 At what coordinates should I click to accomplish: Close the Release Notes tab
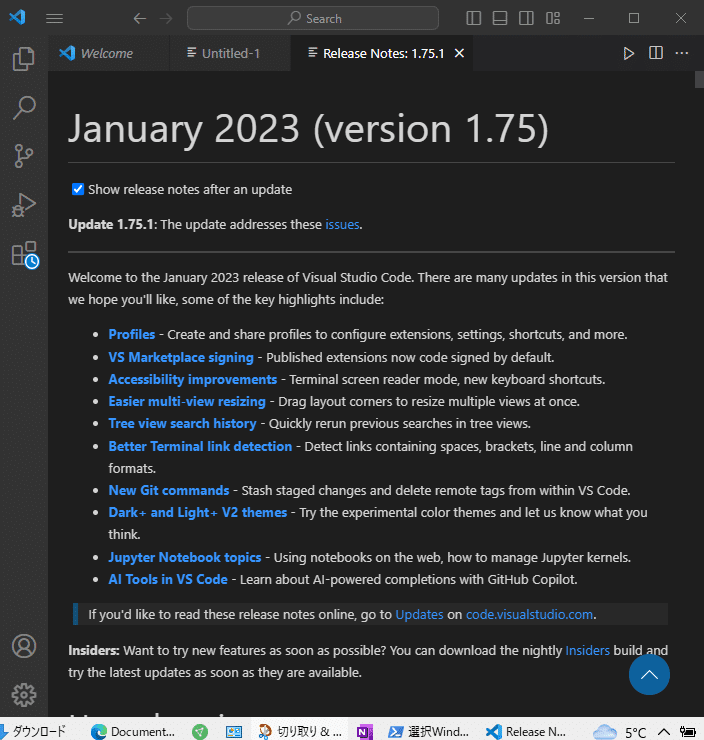click(459, 53)
